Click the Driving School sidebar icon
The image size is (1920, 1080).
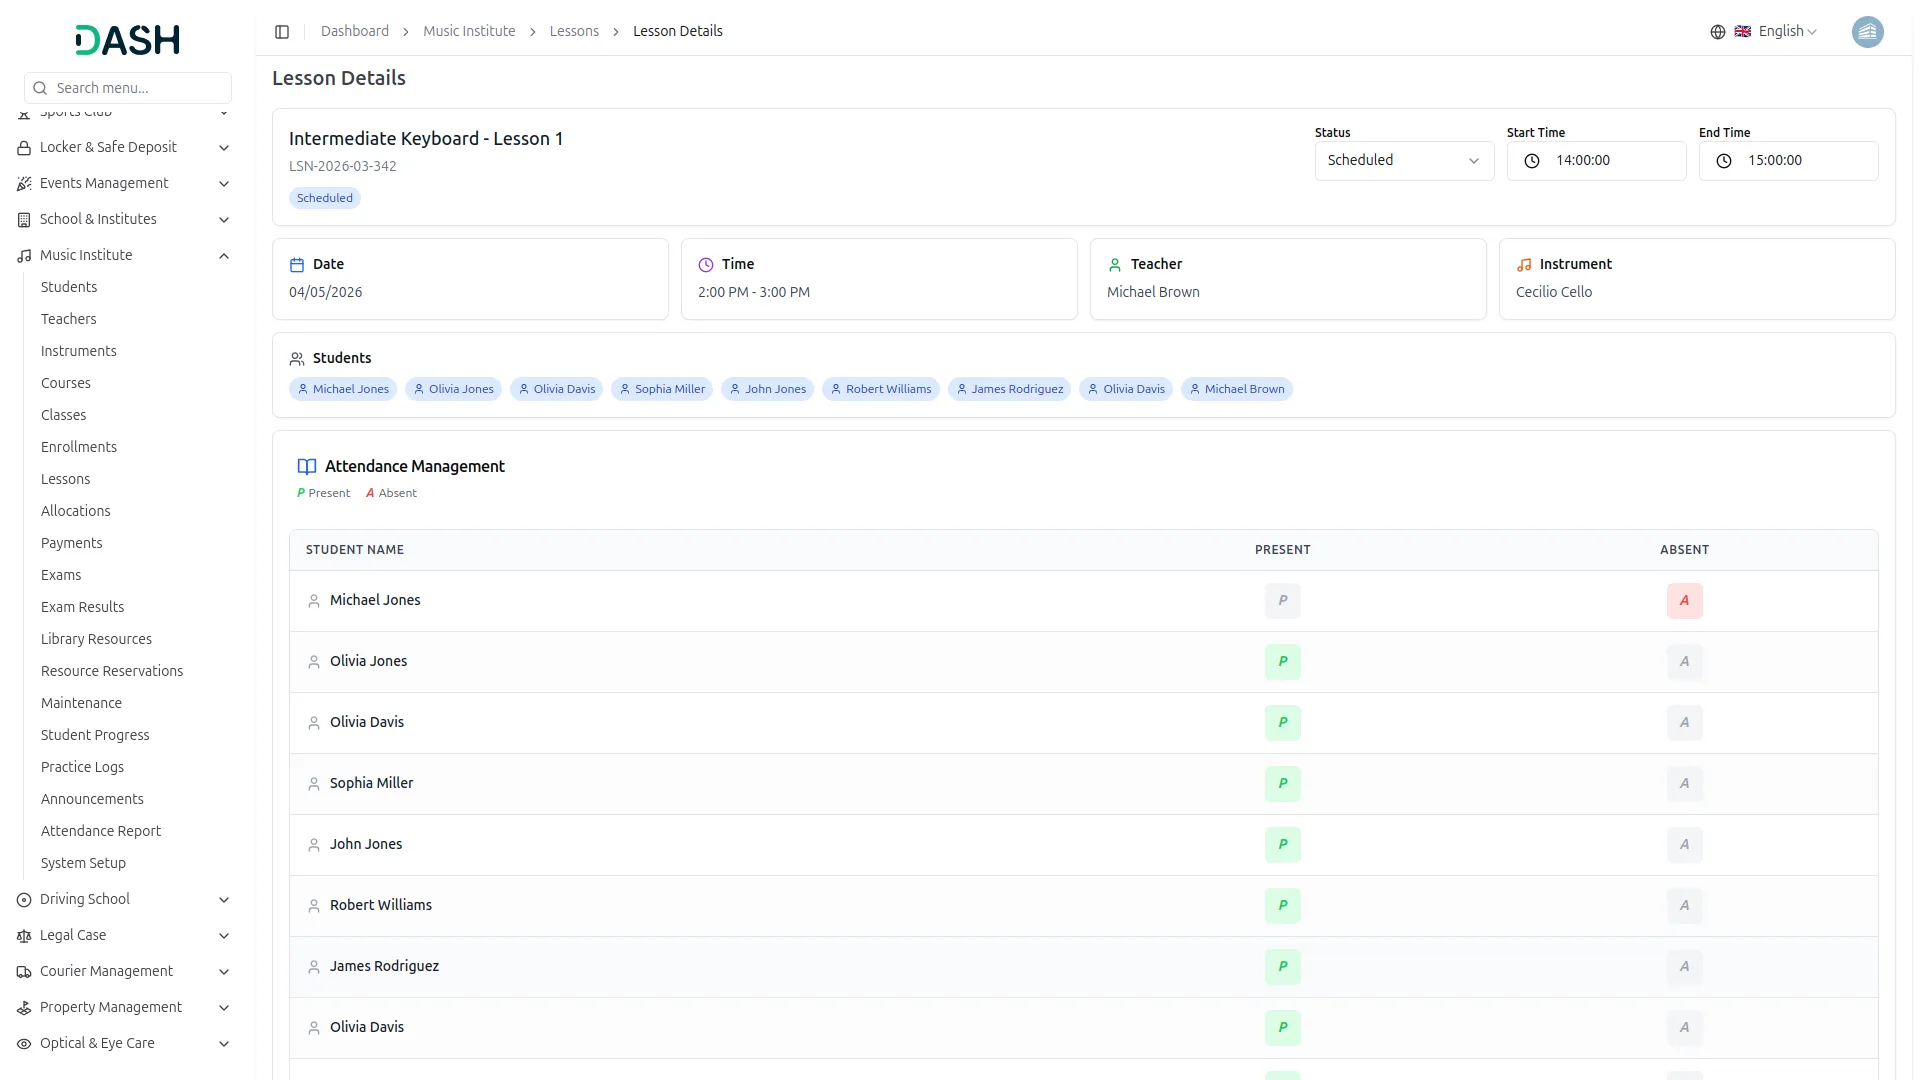pyautogui.click(x=24, y=900)
